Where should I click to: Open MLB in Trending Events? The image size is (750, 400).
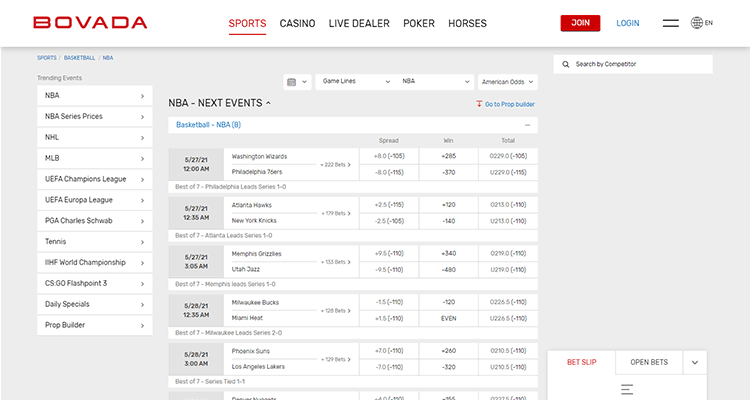[x=95, y=158]
